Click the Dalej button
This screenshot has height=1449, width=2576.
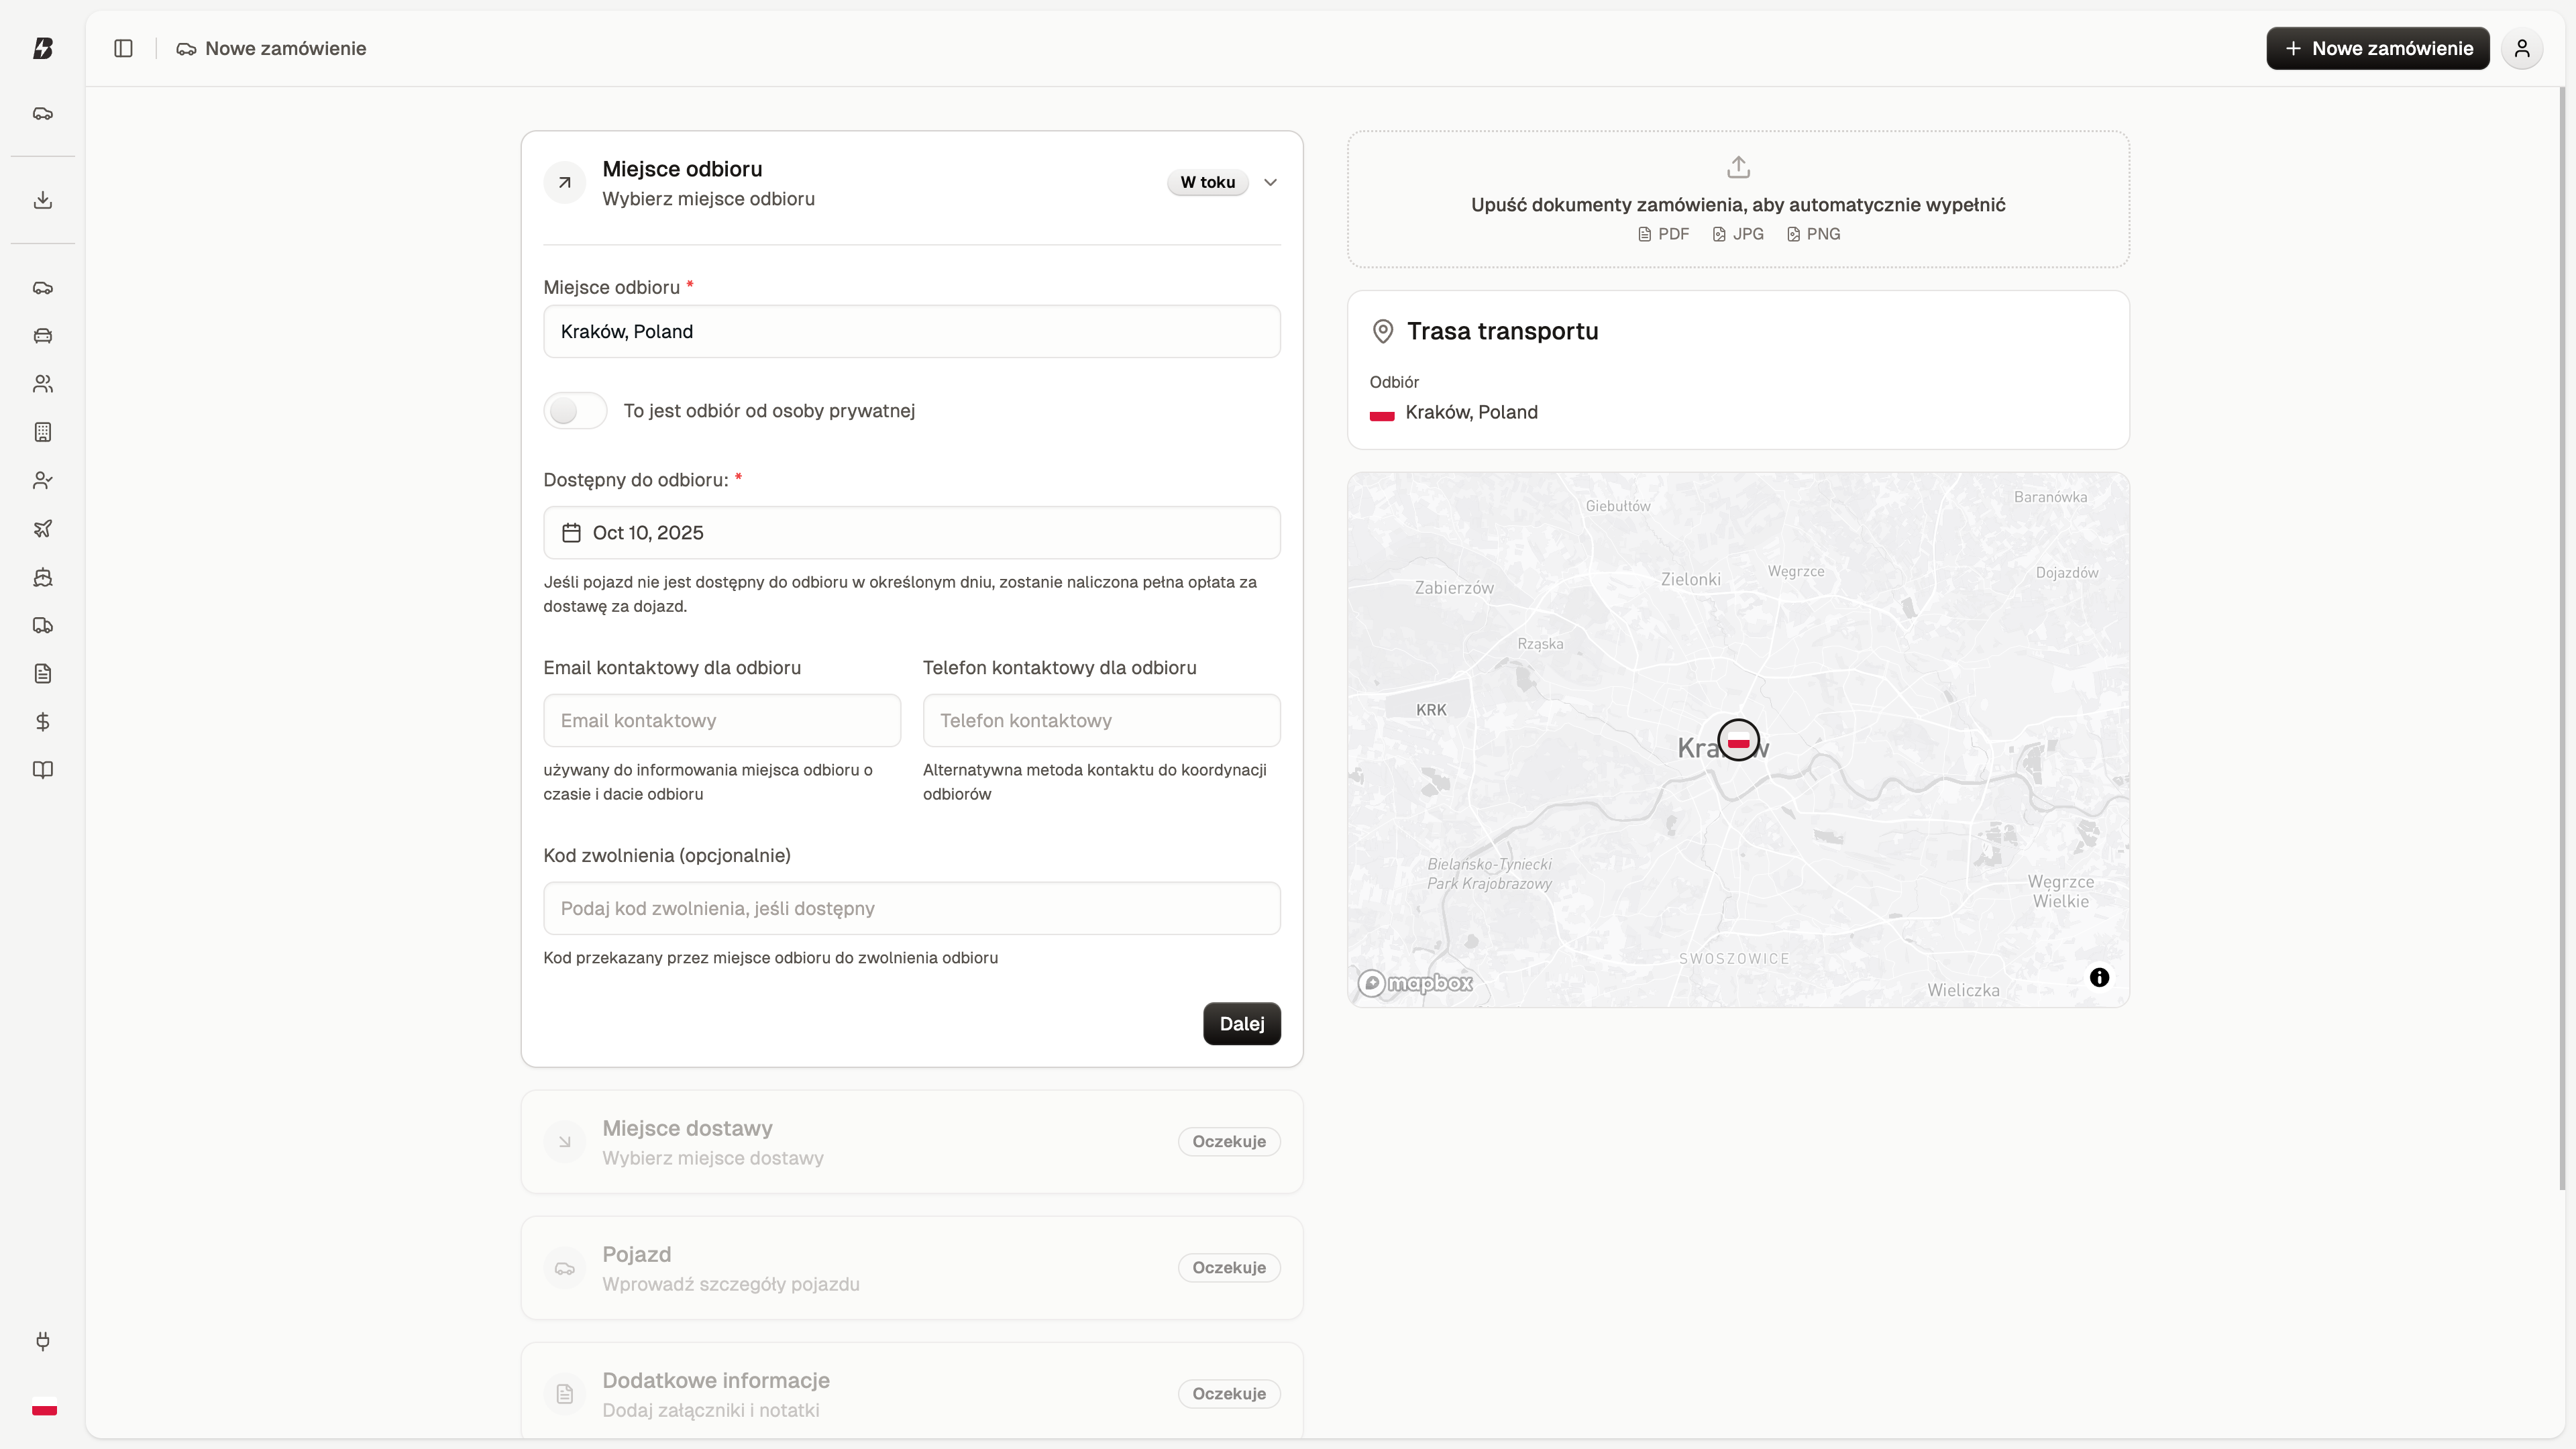coord(1241,1023)
